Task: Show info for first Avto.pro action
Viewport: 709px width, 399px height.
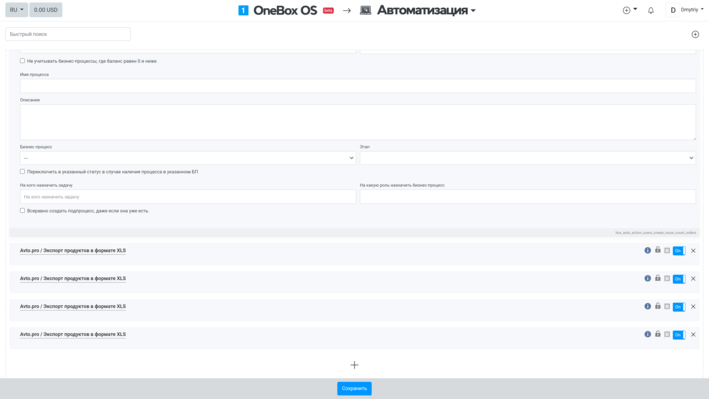Action: pos(648,250)
